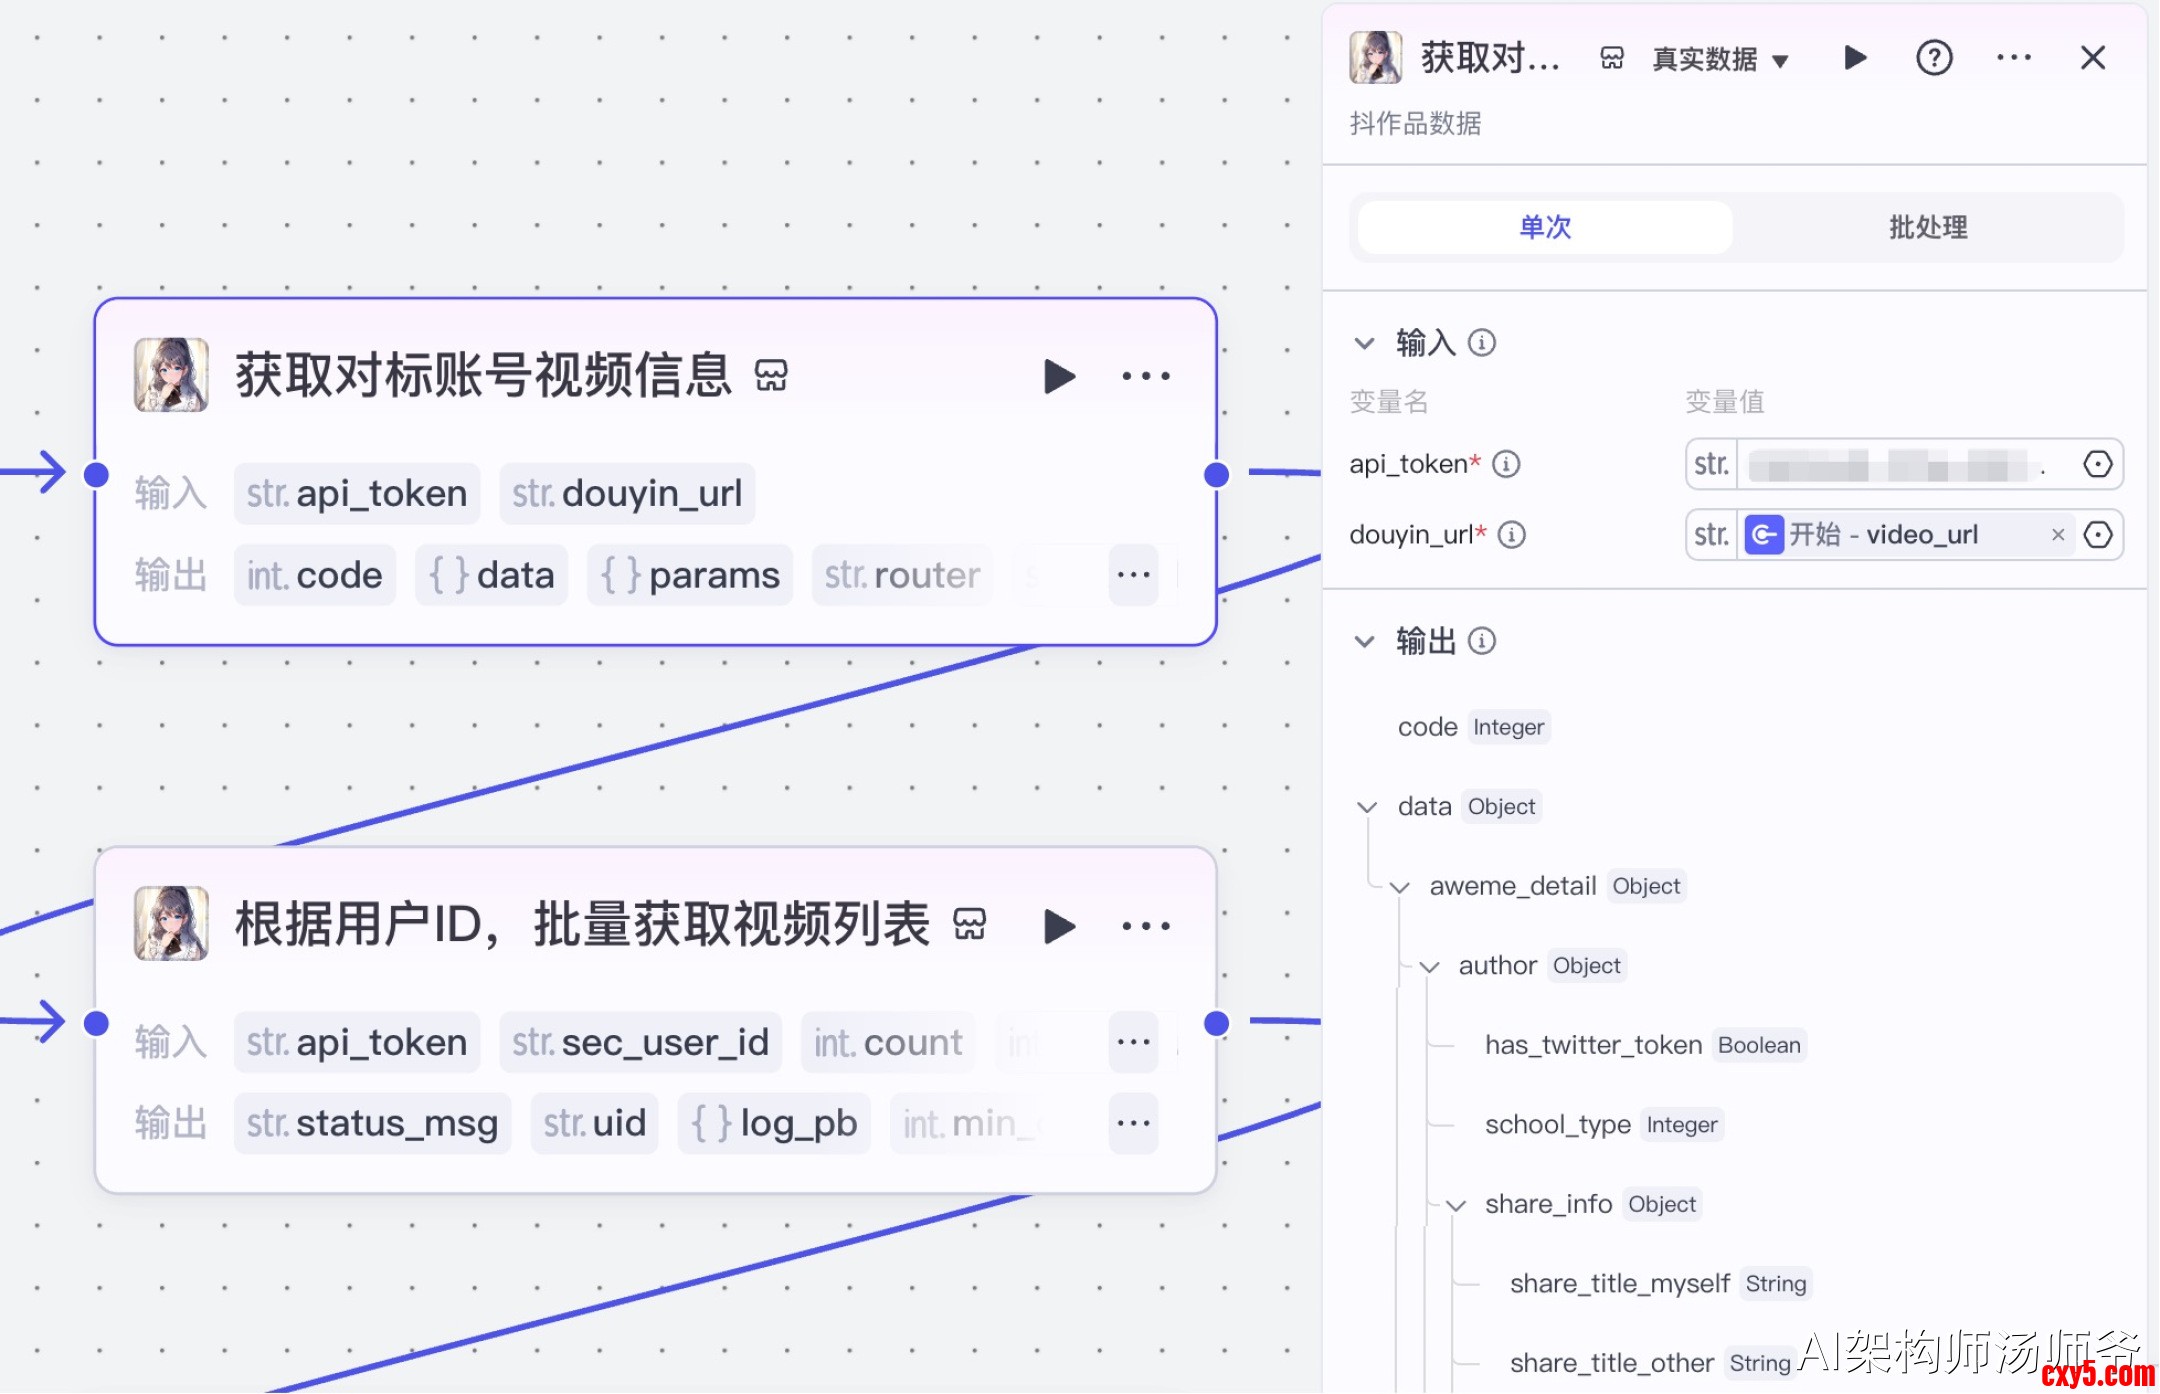The height and width of the screenshot is (1394, 2160).
Task: Collapse the share_info object node
Action: coord(1456,1205)
